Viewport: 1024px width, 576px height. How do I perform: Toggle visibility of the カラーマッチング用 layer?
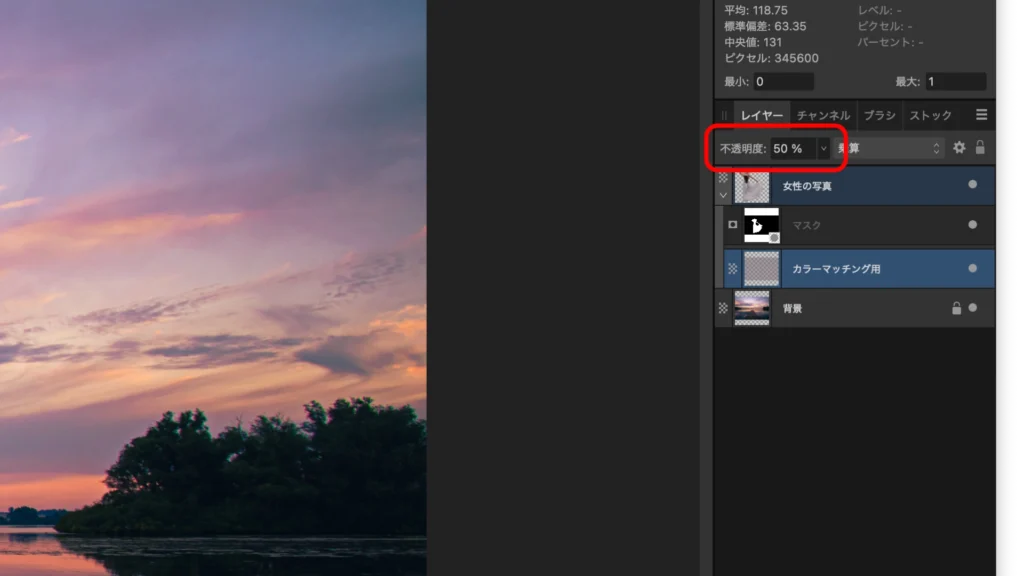coord(972,268)
